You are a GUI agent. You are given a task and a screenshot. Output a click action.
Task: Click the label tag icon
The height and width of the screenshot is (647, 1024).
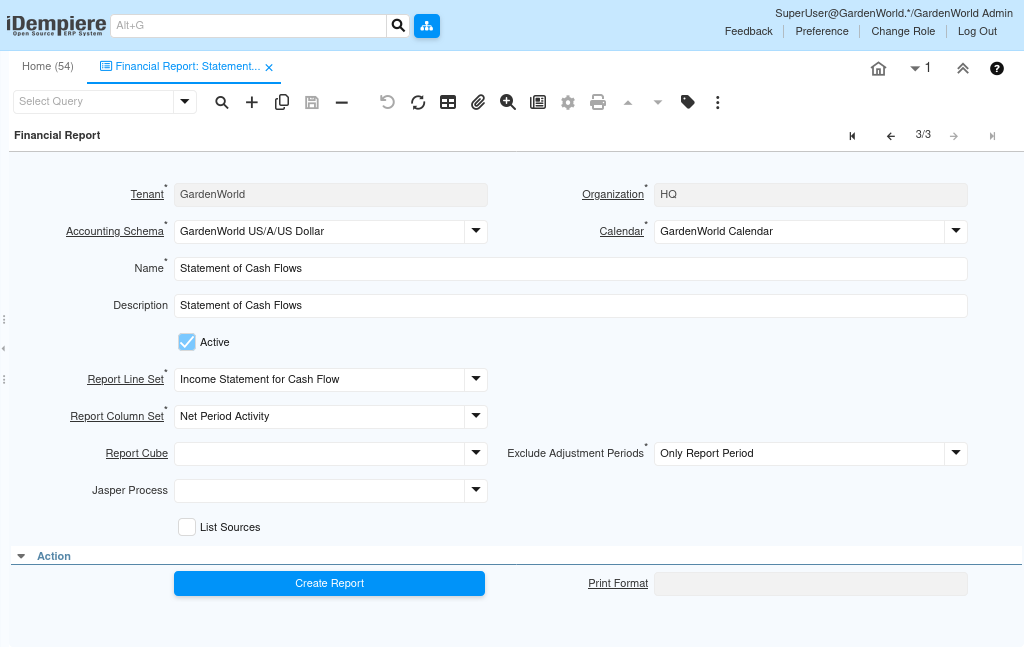(688, 103)
